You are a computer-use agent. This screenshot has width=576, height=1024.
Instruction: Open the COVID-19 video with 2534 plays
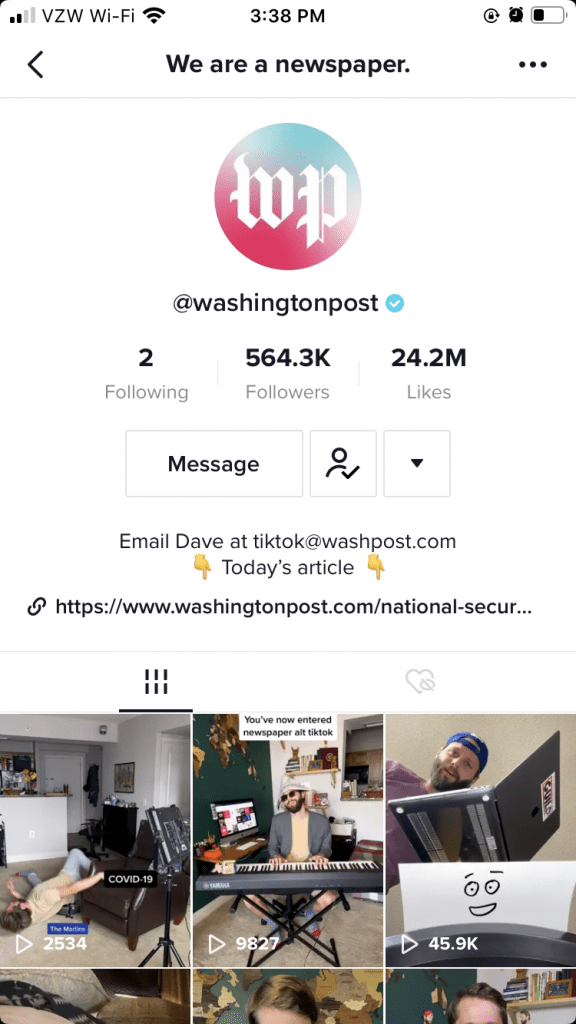click(95, 840)
